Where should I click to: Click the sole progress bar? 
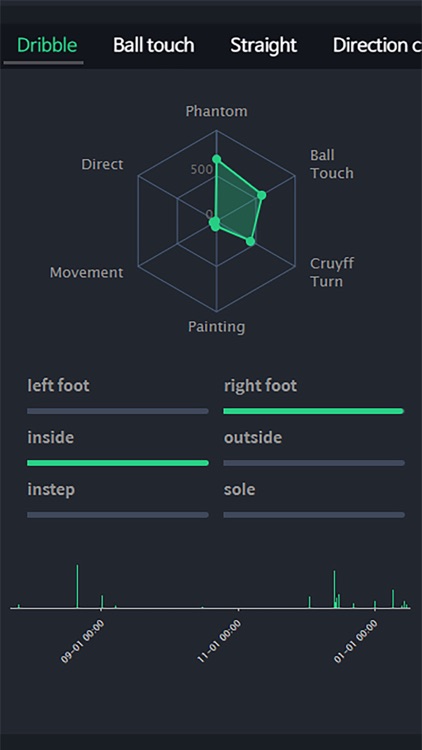click(314, 515)
